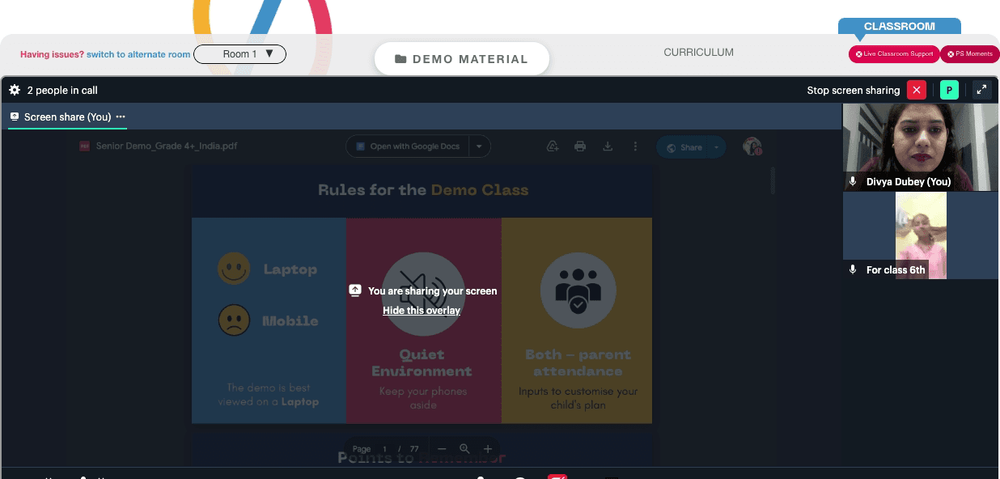The image size is (1000, 479).
Task: Click the screen share icon beside overlay message
Action: (355, 291)
